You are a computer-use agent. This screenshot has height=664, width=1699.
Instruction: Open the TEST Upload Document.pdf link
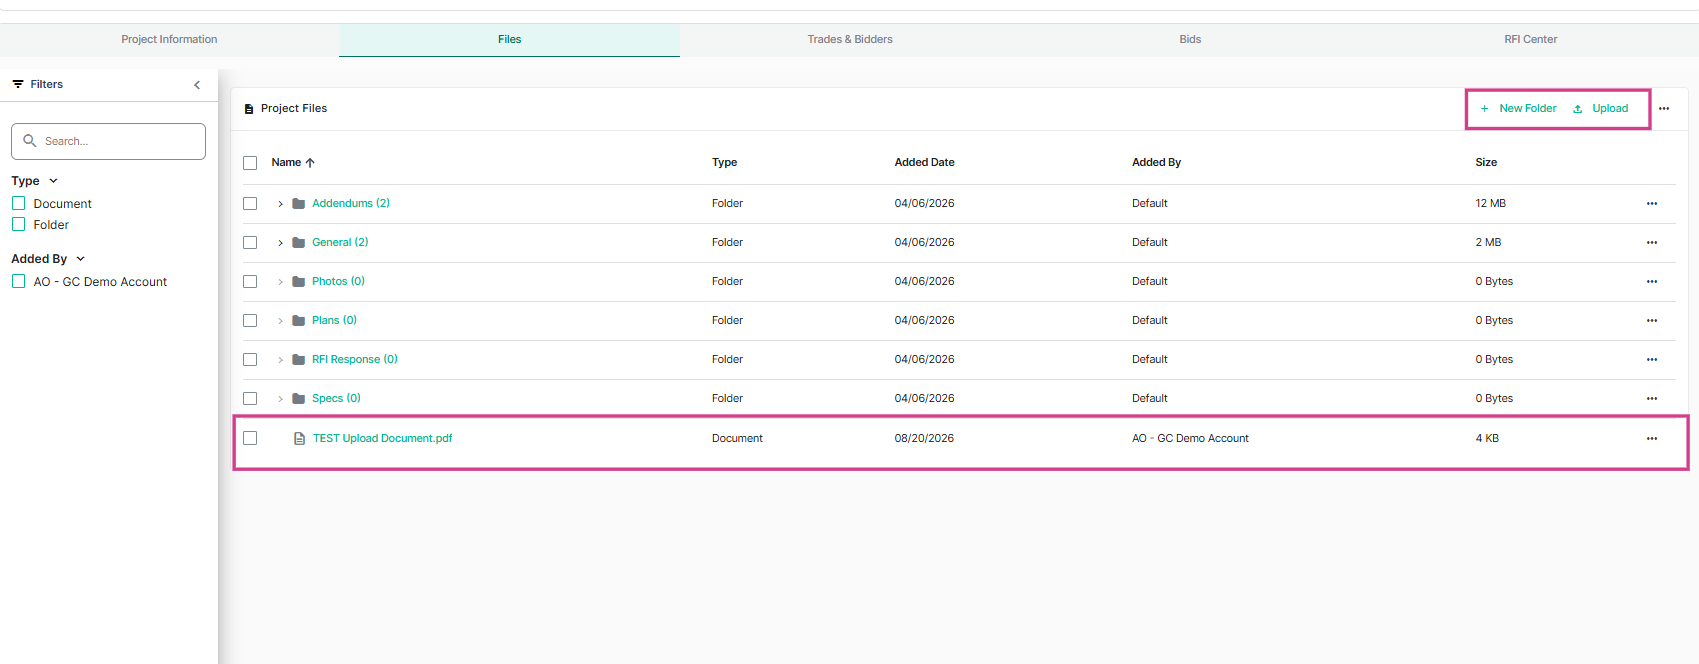click(x=382, y=439)
